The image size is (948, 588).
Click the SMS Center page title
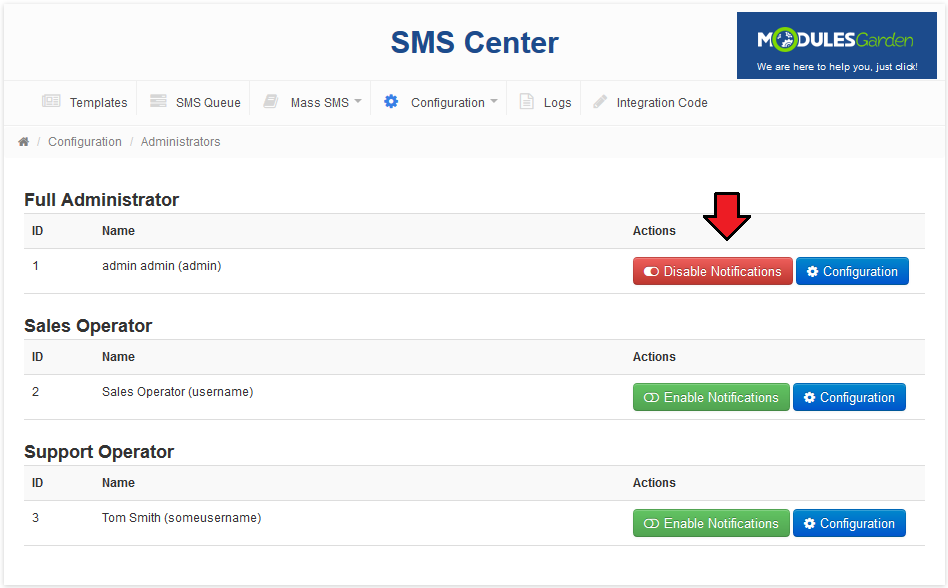click(x=475, y=42)
